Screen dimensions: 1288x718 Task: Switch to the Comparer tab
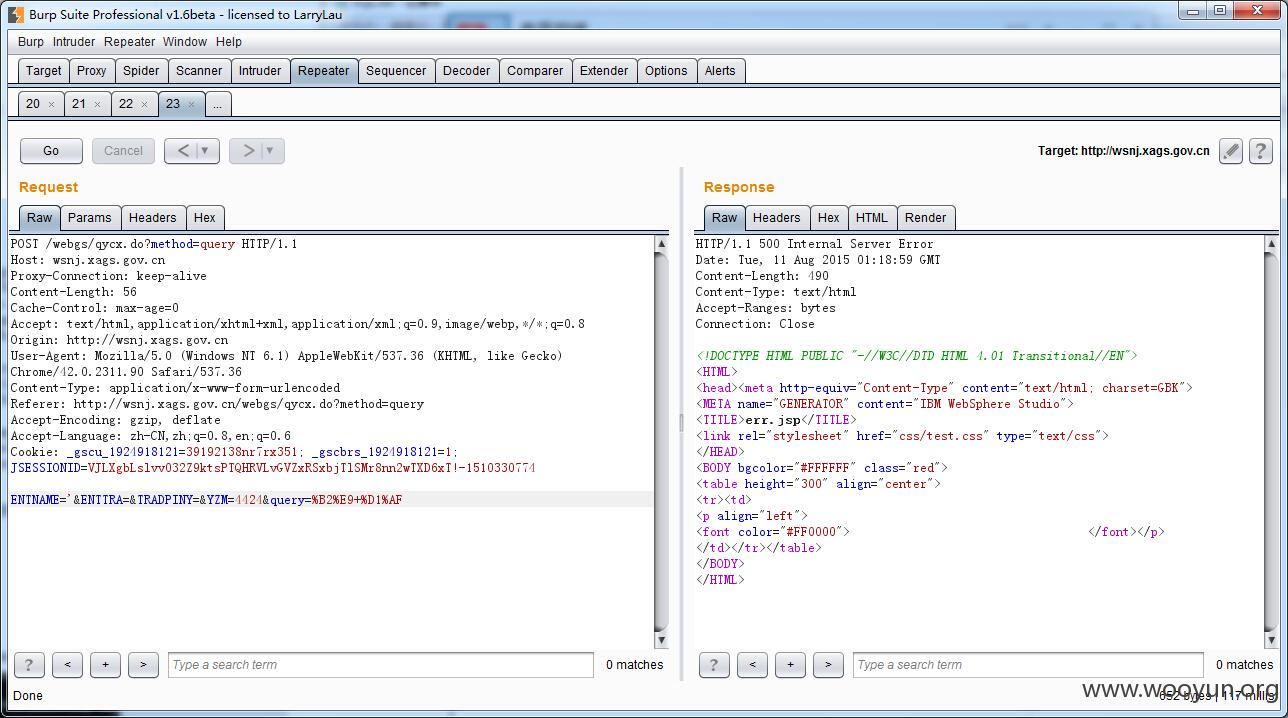535,71
